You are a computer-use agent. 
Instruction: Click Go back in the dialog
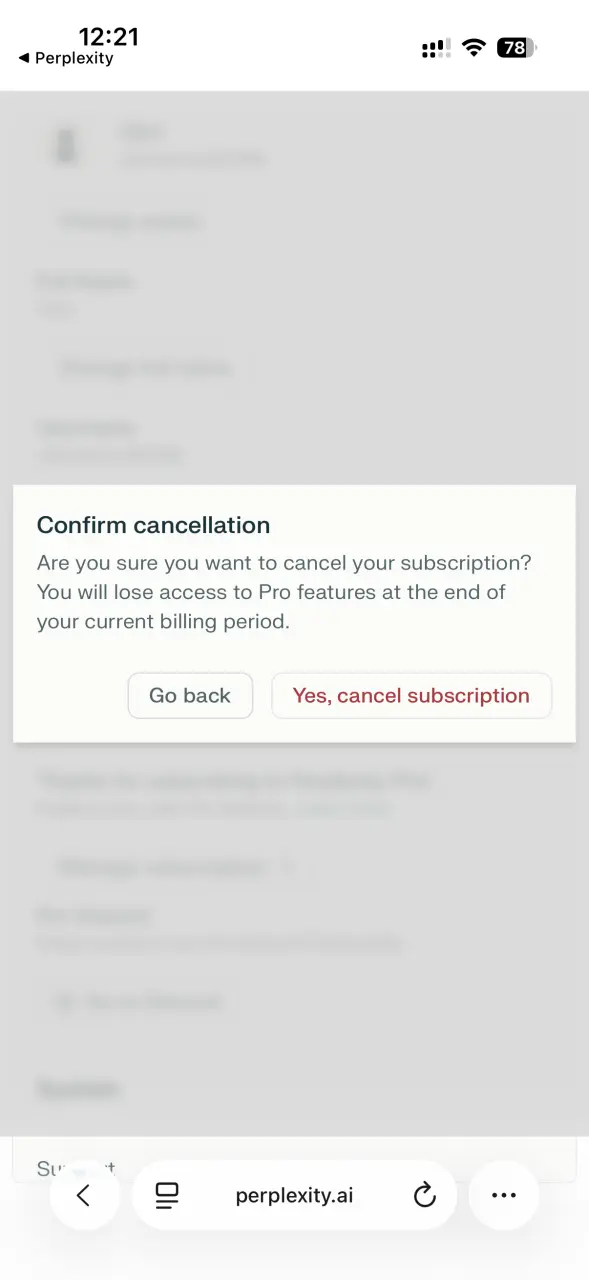click(x=190, y=696)
